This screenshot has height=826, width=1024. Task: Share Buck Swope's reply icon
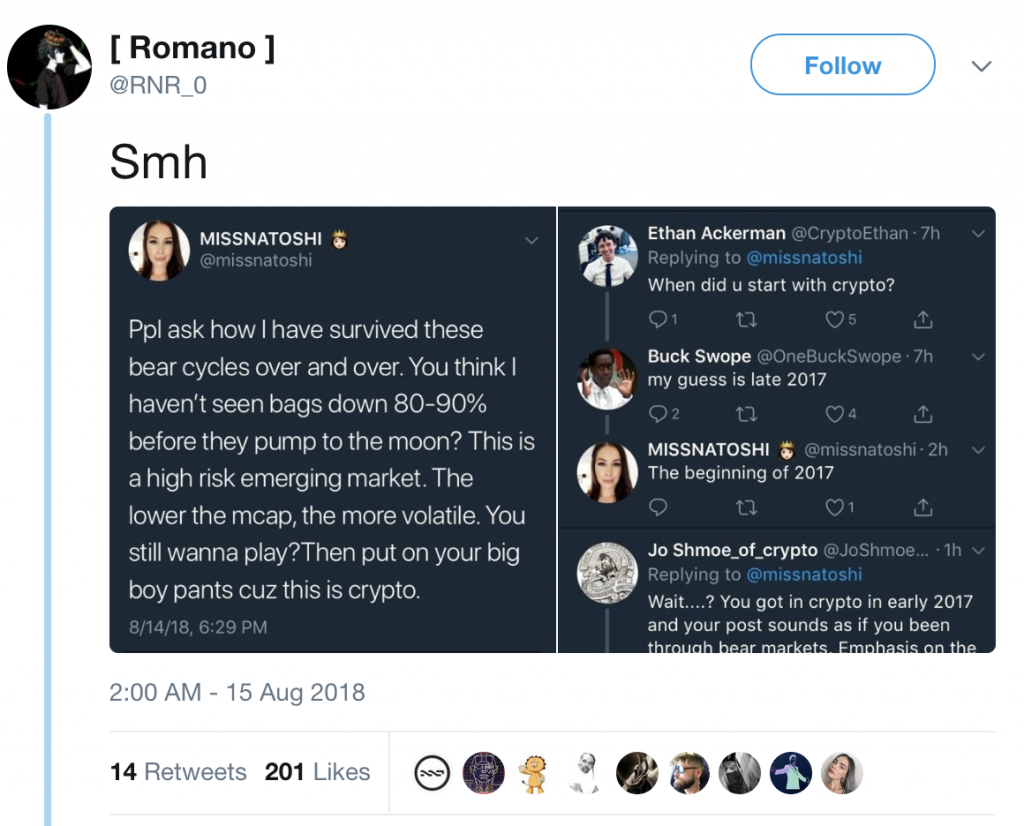pyautogui.click(x=923, y=414)
